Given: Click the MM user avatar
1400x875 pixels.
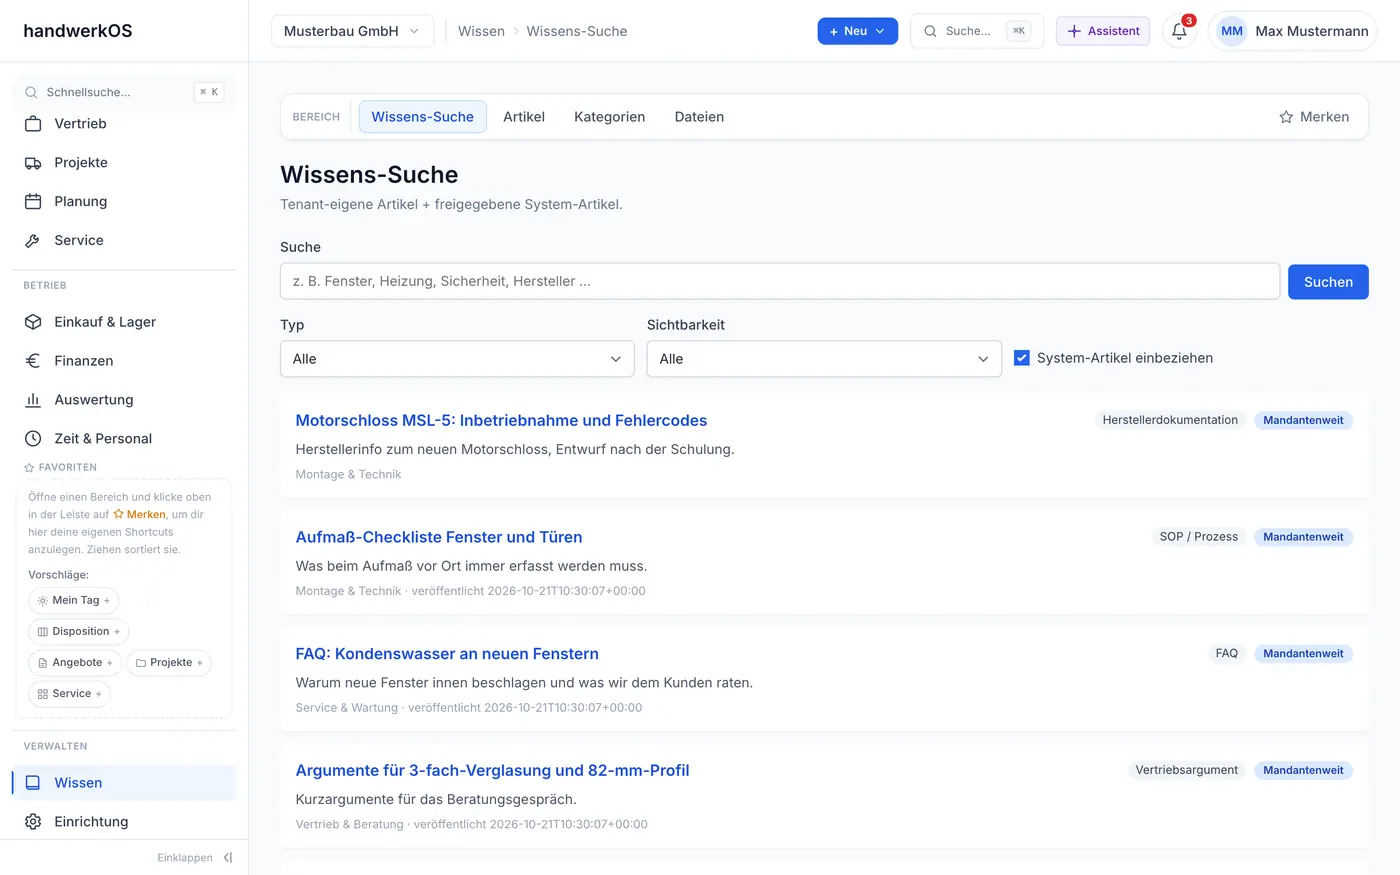Looking at the screenshot, I should (x=1232, y=31).
